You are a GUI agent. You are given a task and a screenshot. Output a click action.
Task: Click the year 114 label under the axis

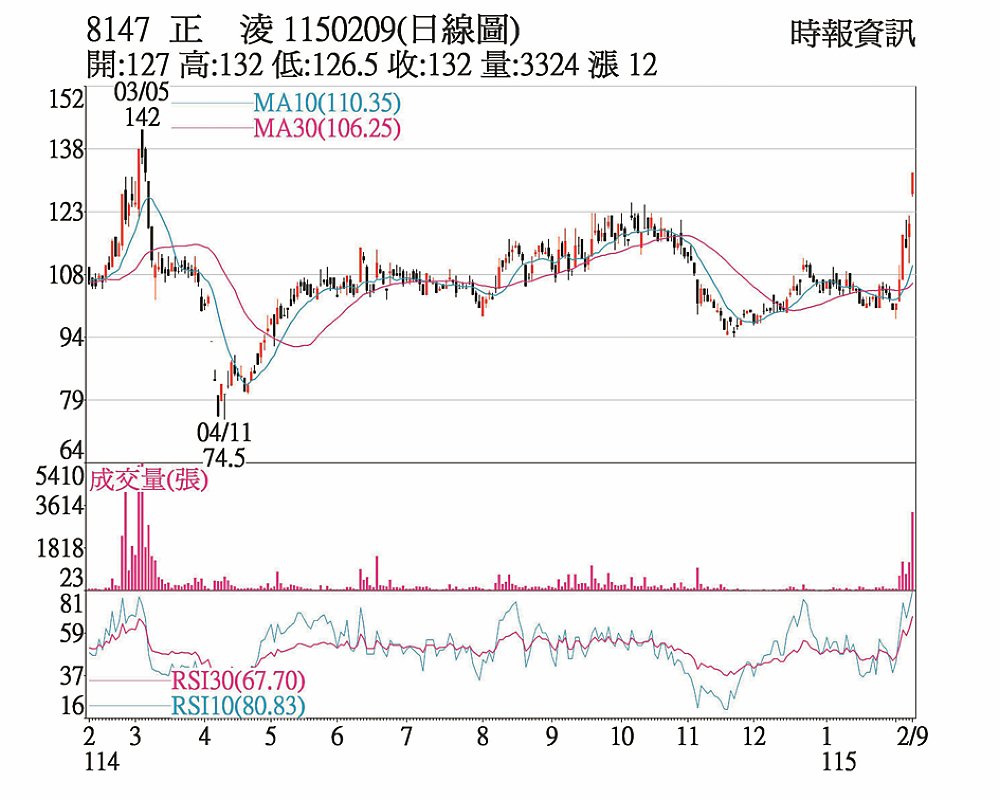pyautogui.click(x=103, y=762)
